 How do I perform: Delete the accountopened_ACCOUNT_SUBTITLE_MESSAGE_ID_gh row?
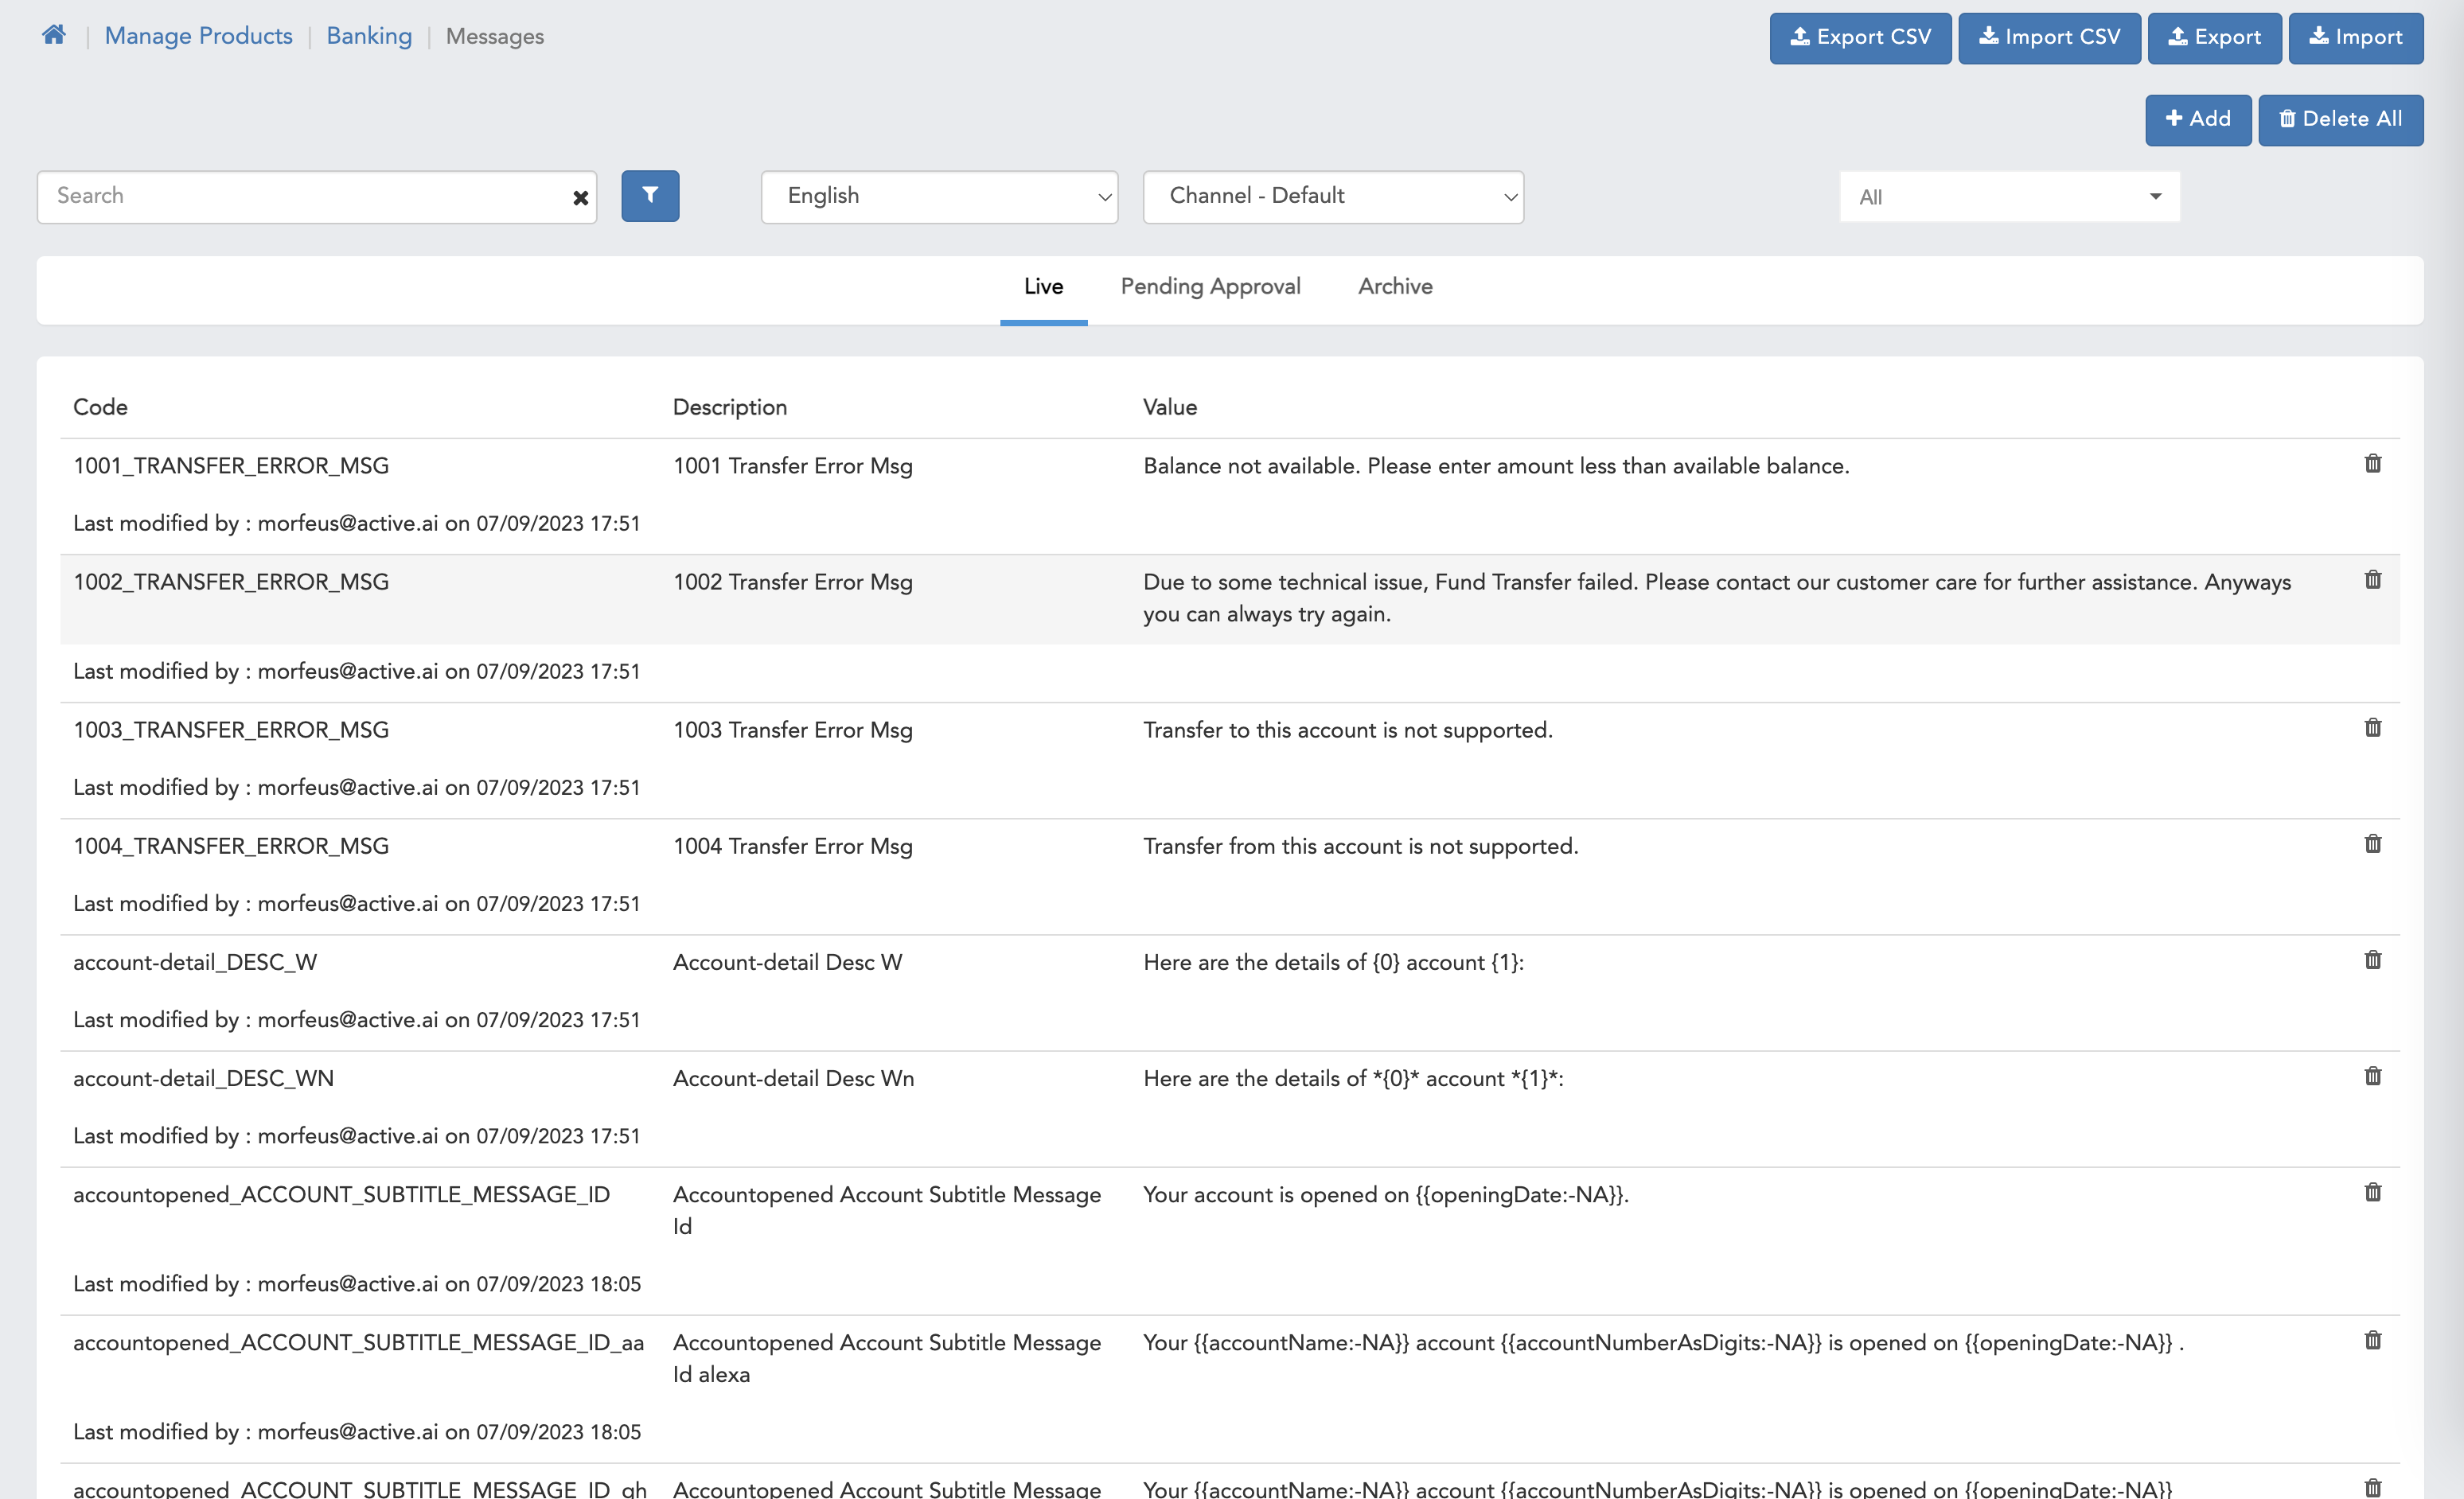2373,1487
